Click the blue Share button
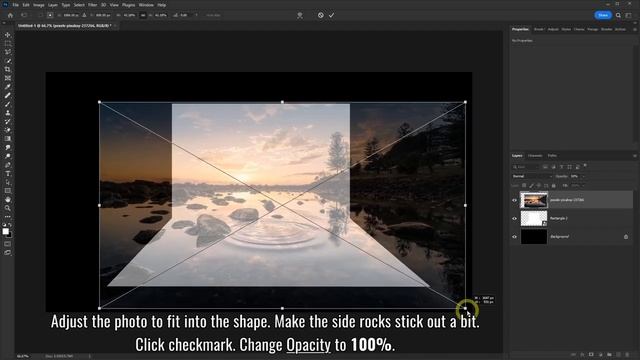Viewport: 640px width, 360px height. (603, 15)
